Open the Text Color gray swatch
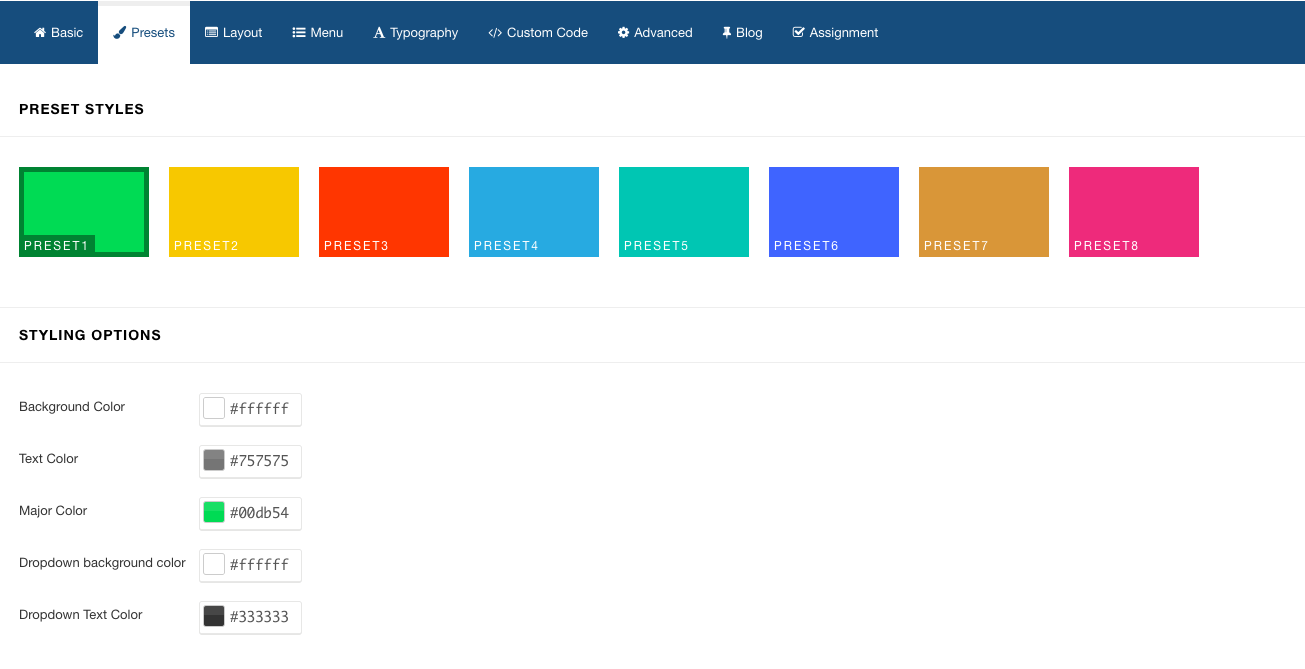 coord(214,461)
